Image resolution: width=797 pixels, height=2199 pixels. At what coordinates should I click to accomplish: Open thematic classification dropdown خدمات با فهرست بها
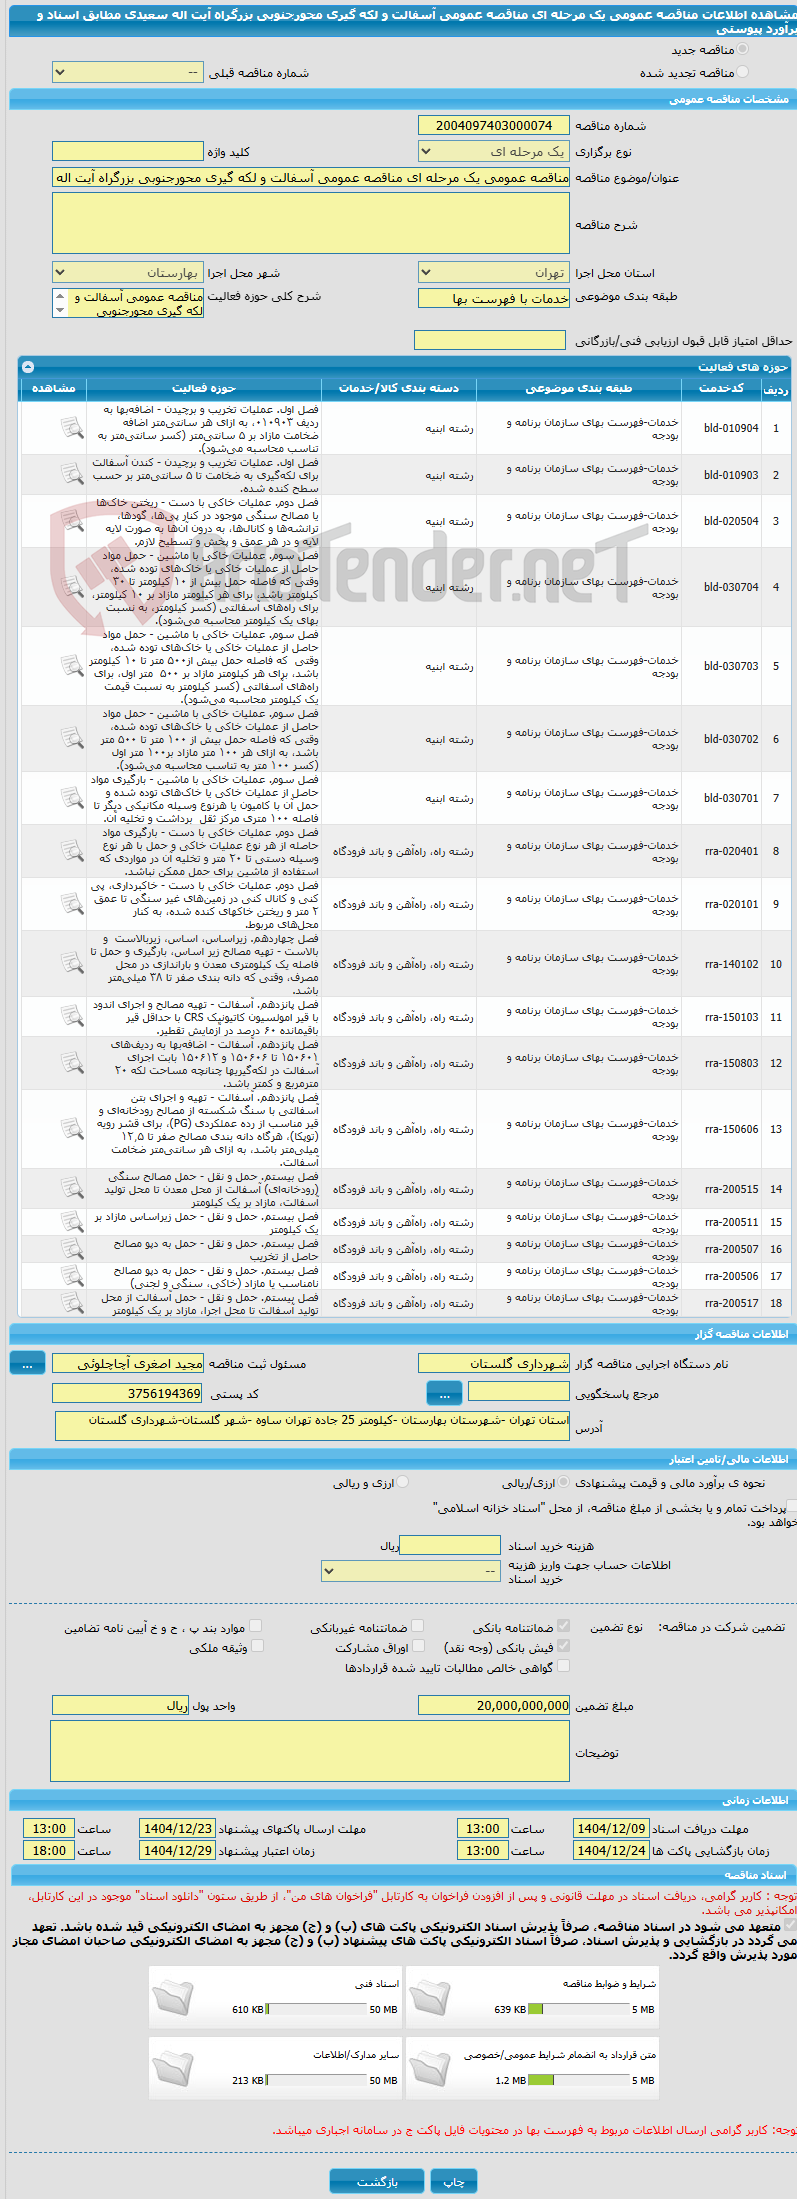pyautogui.click(x=494, y=298)
